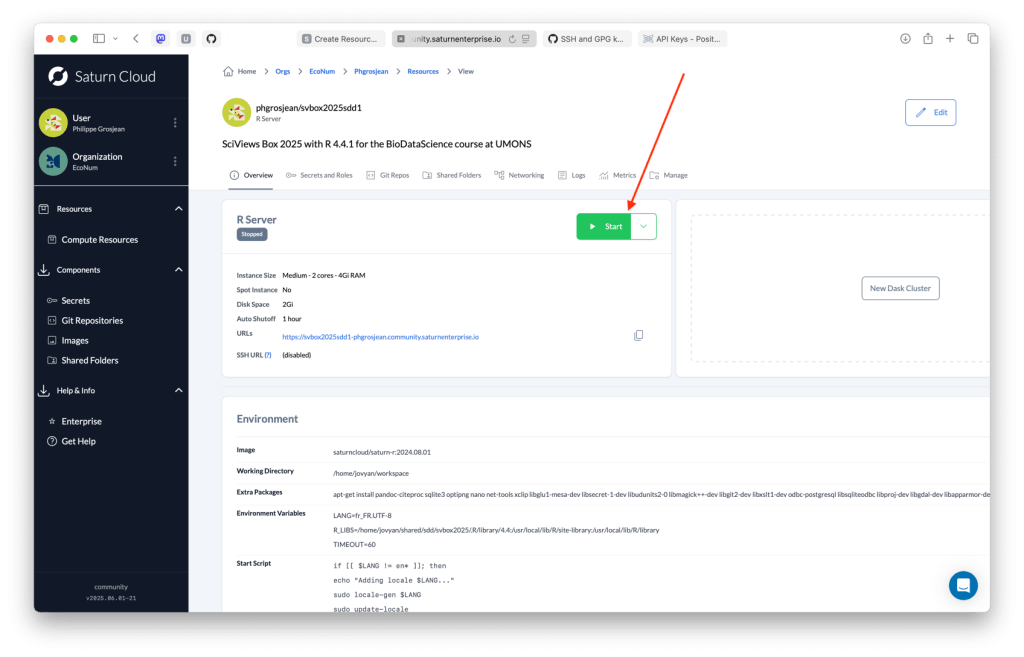Click the Stopped status badge
This screenshot has width=1024, height=657.
pos(251,234)
